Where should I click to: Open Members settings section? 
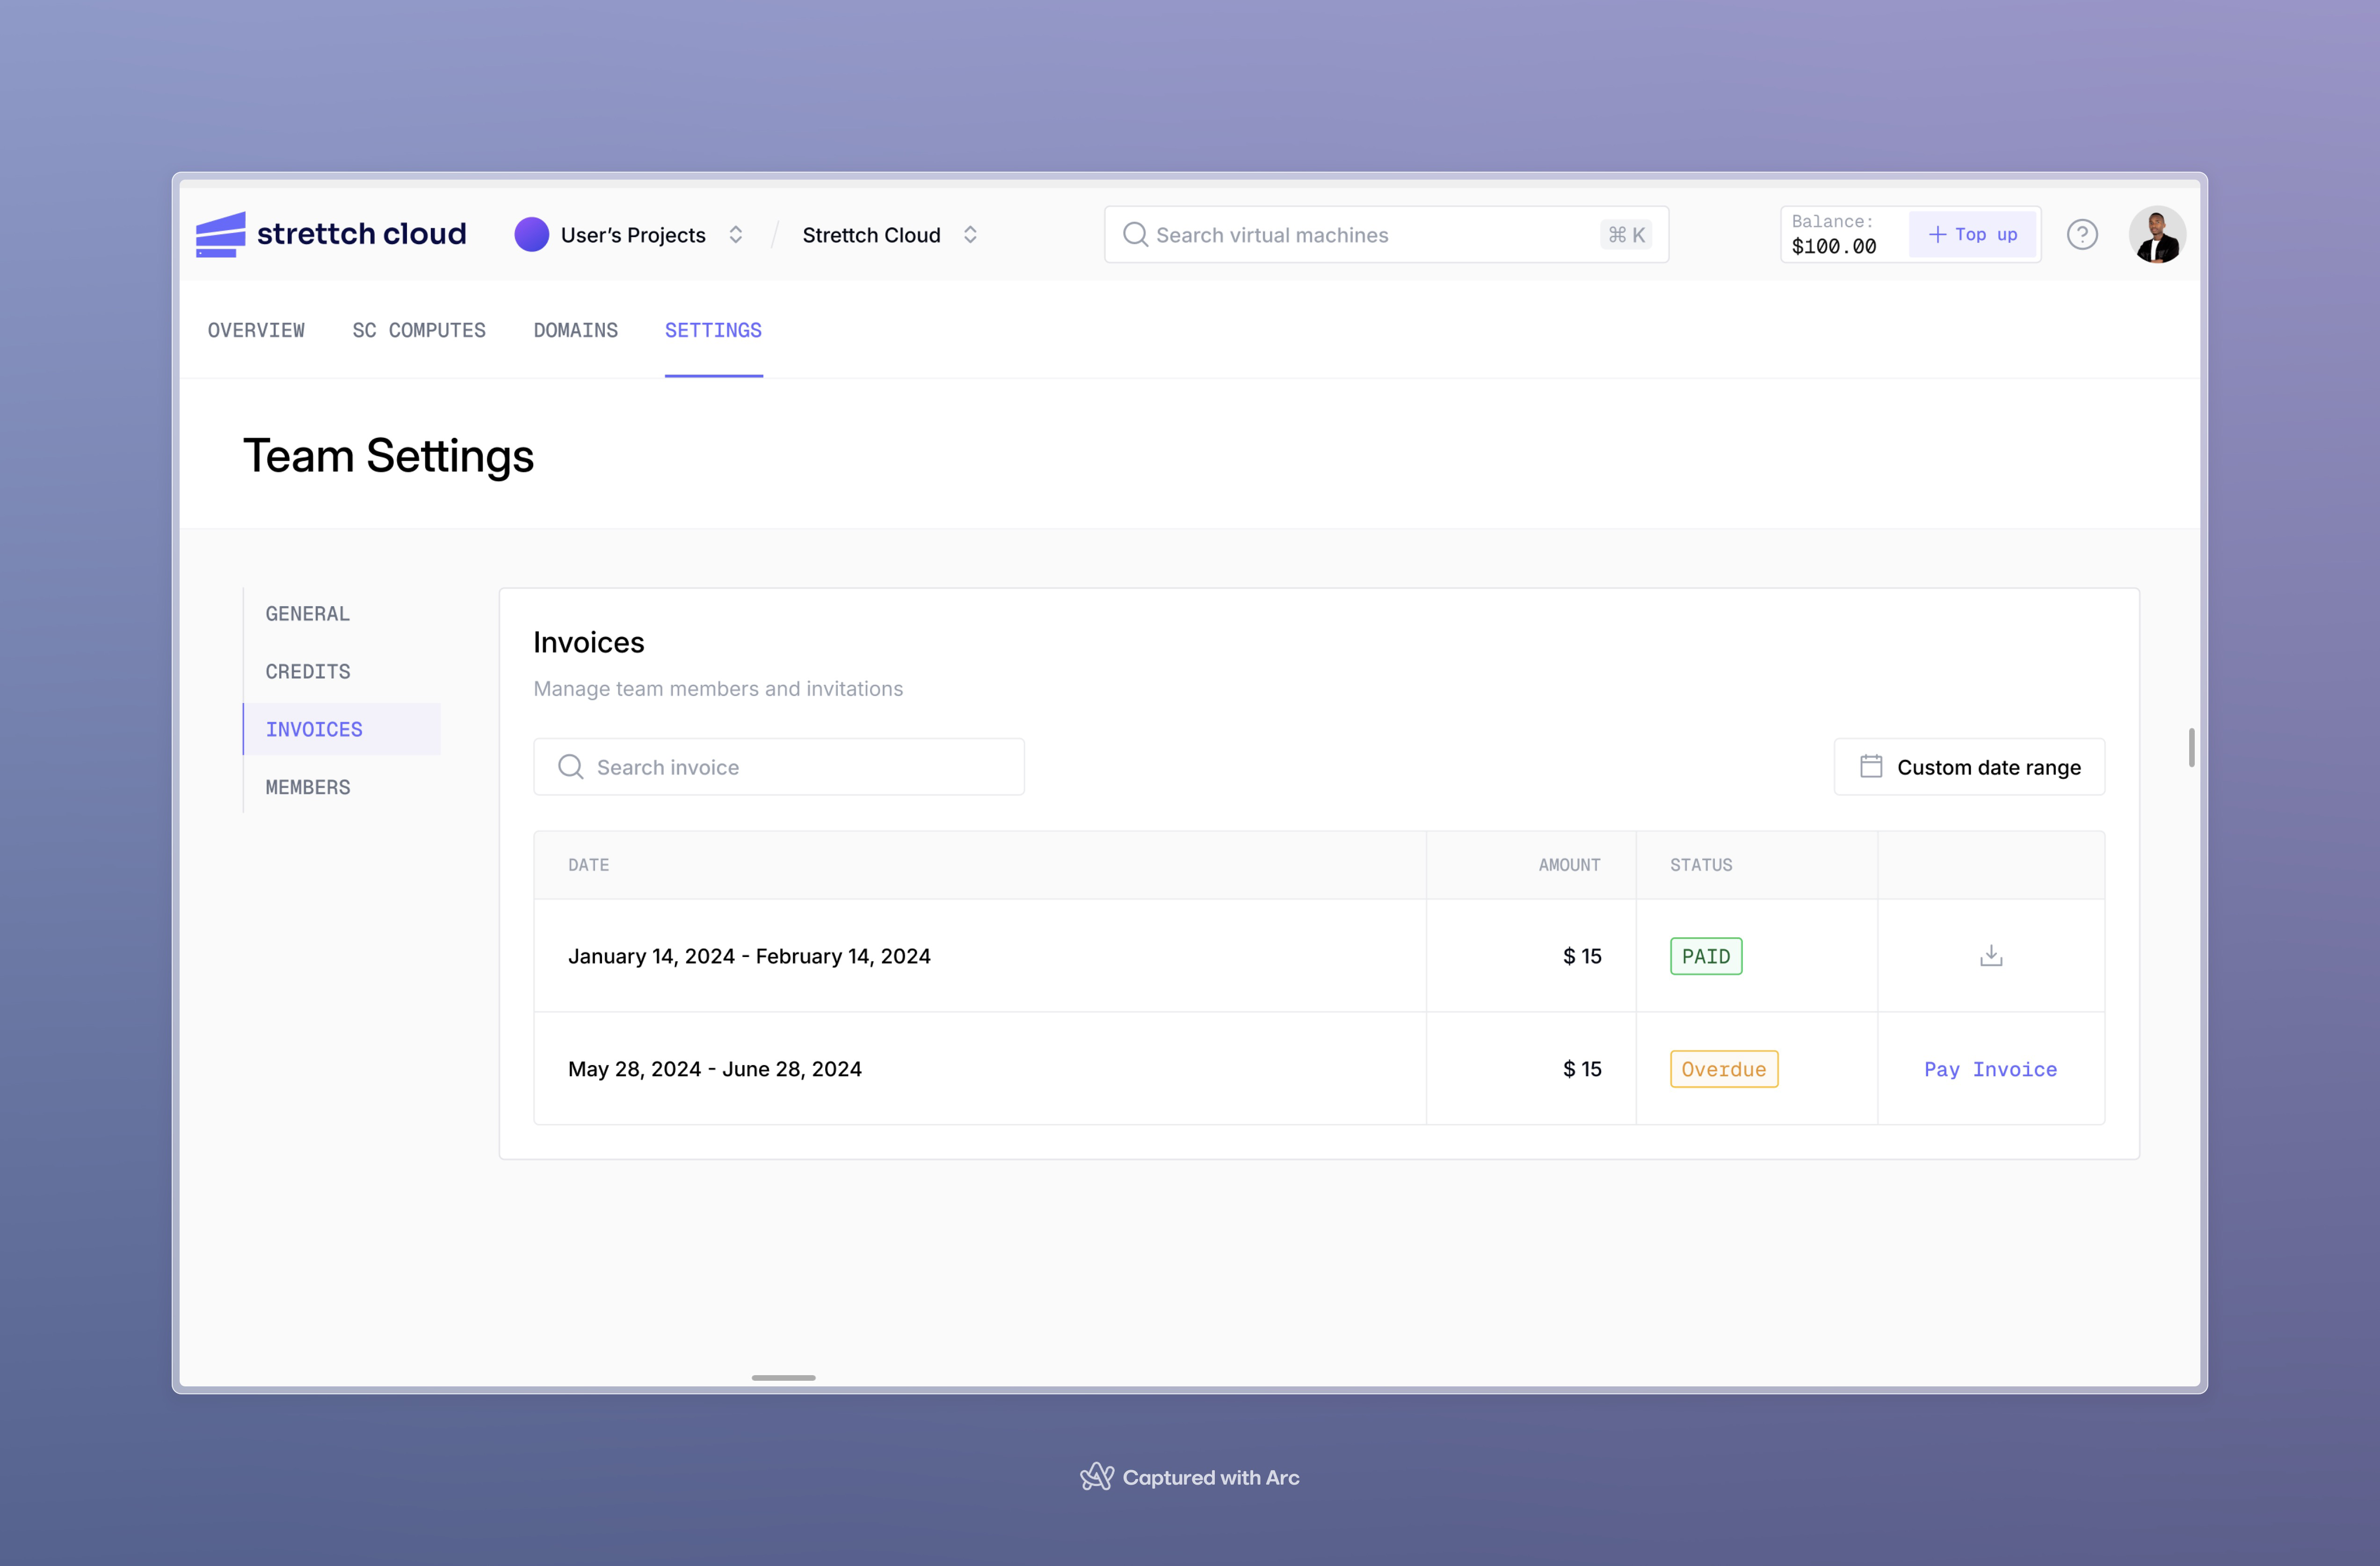(308, 788)
